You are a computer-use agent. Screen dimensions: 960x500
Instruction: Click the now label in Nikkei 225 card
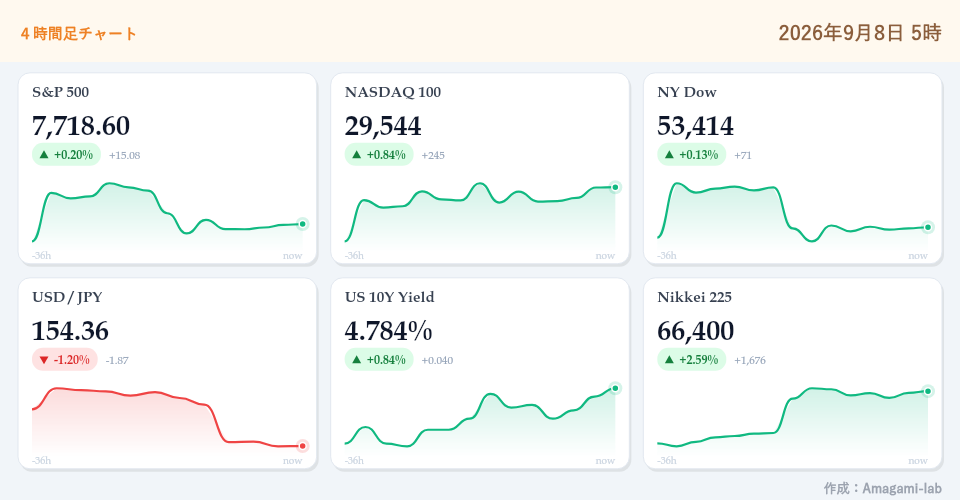click(x=918, y=461)
